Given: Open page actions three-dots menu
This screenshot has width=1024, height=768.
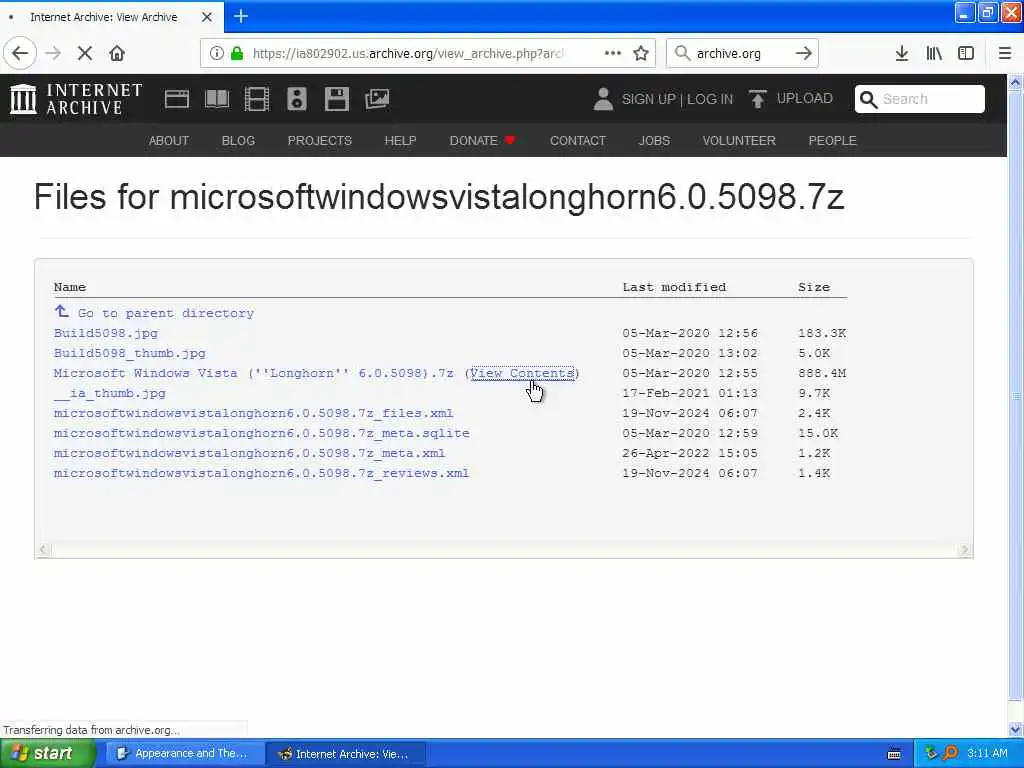Looking at the screenshot, I should 613,53.
